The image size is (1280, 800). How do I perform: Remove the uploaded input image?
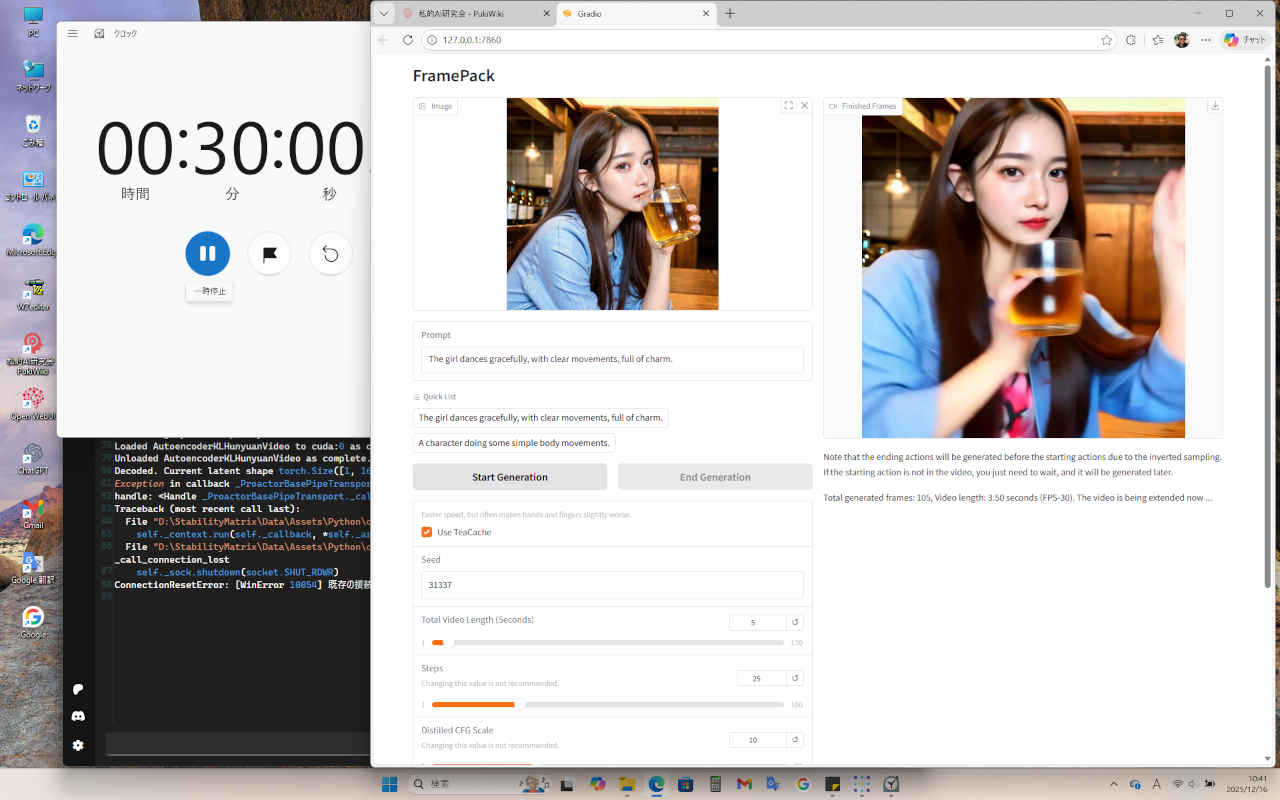pos(804,106)
